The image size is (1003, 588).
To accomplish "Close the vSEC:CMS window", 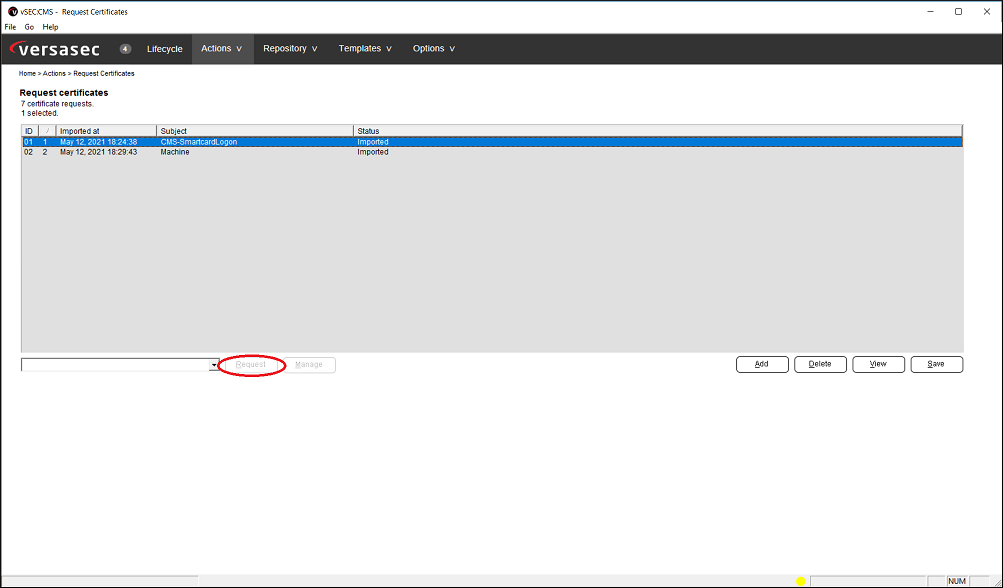I will pos(986,12).
